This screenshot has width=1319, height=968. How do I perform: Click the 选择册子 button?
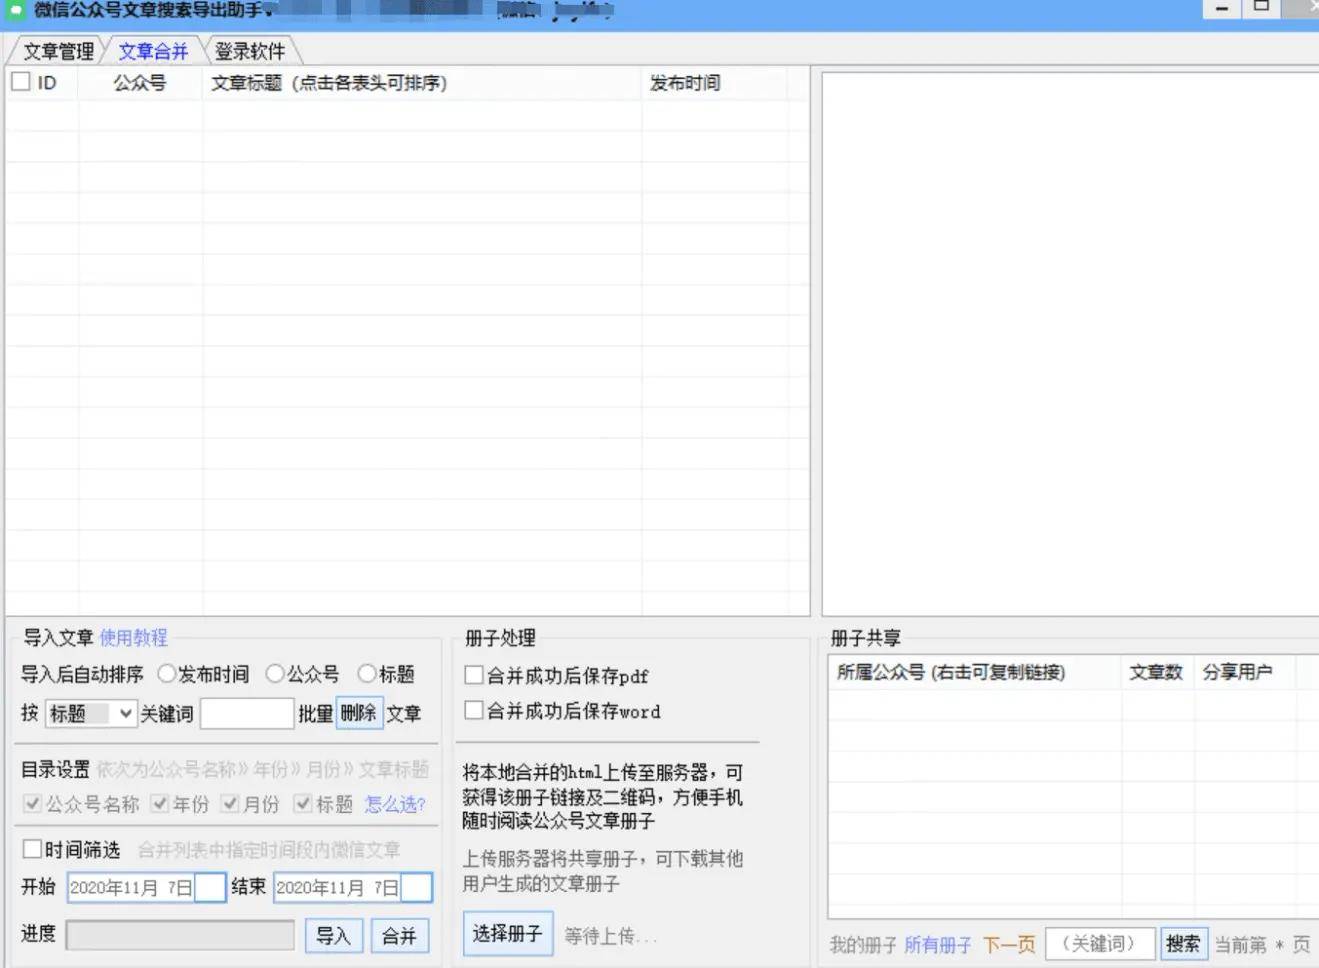point(507,934)
